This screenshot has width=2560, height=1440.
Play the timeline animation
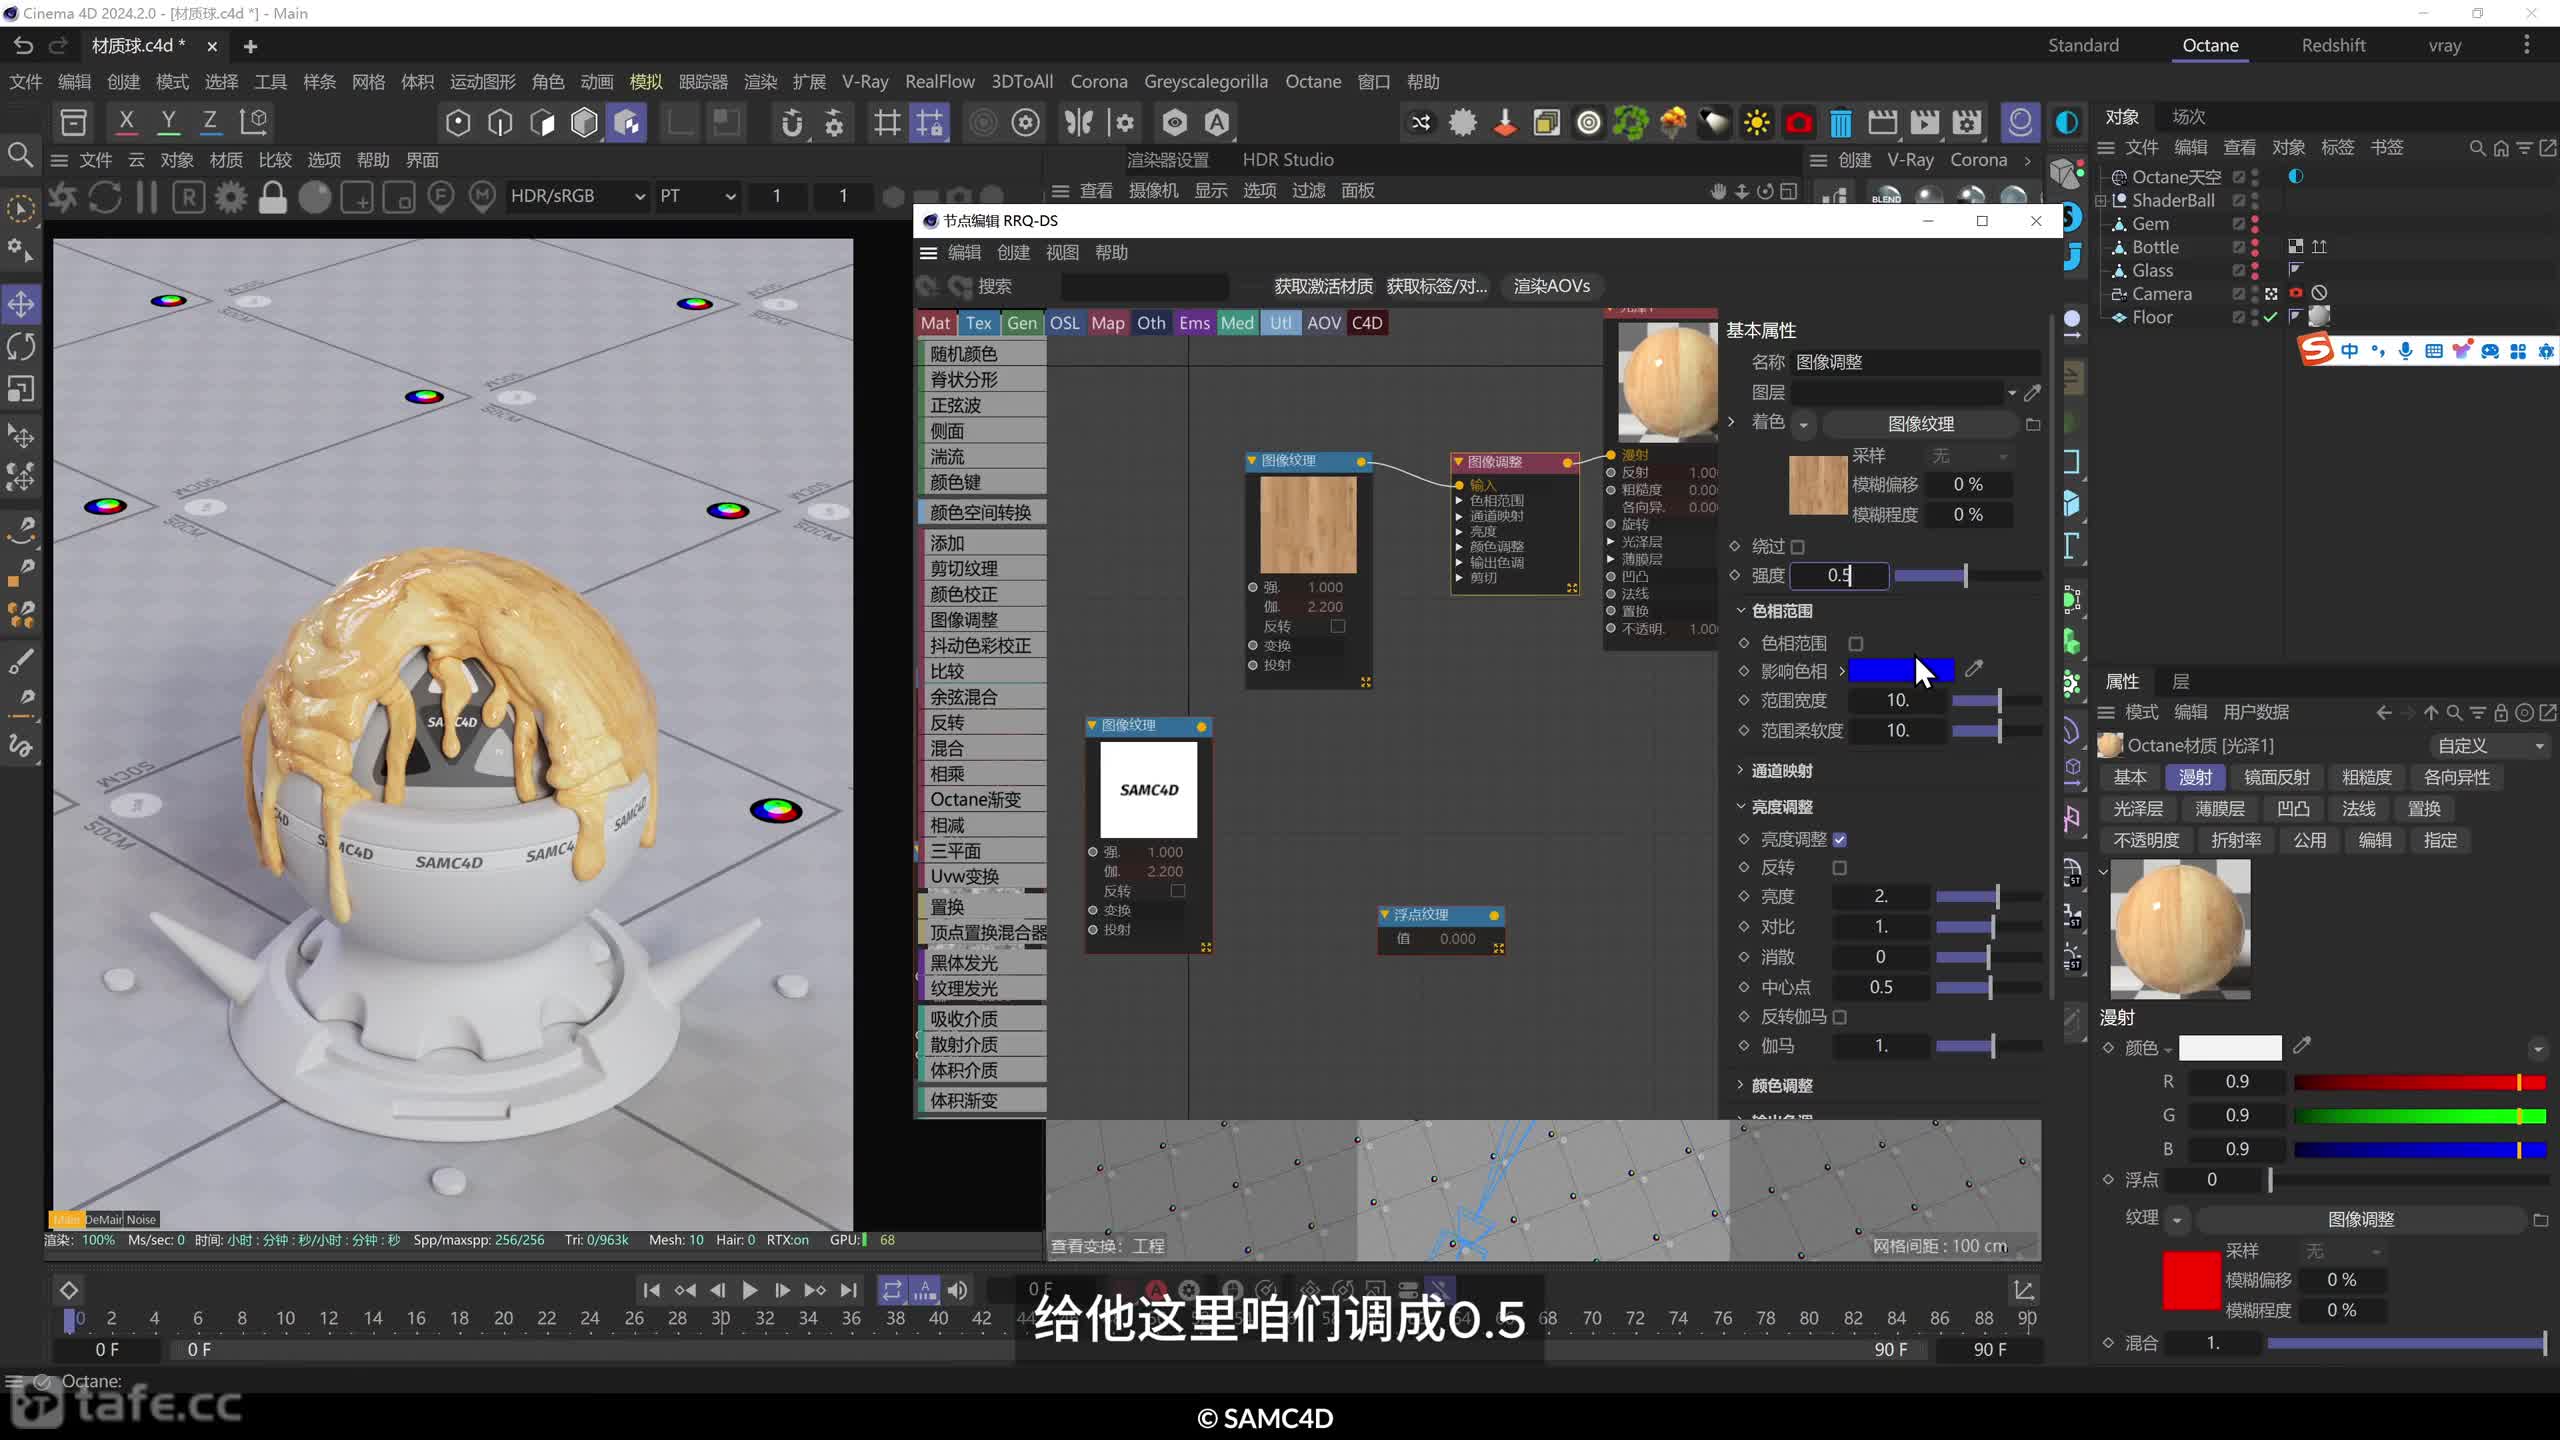pyautogui.click(x=749, y=1290)
